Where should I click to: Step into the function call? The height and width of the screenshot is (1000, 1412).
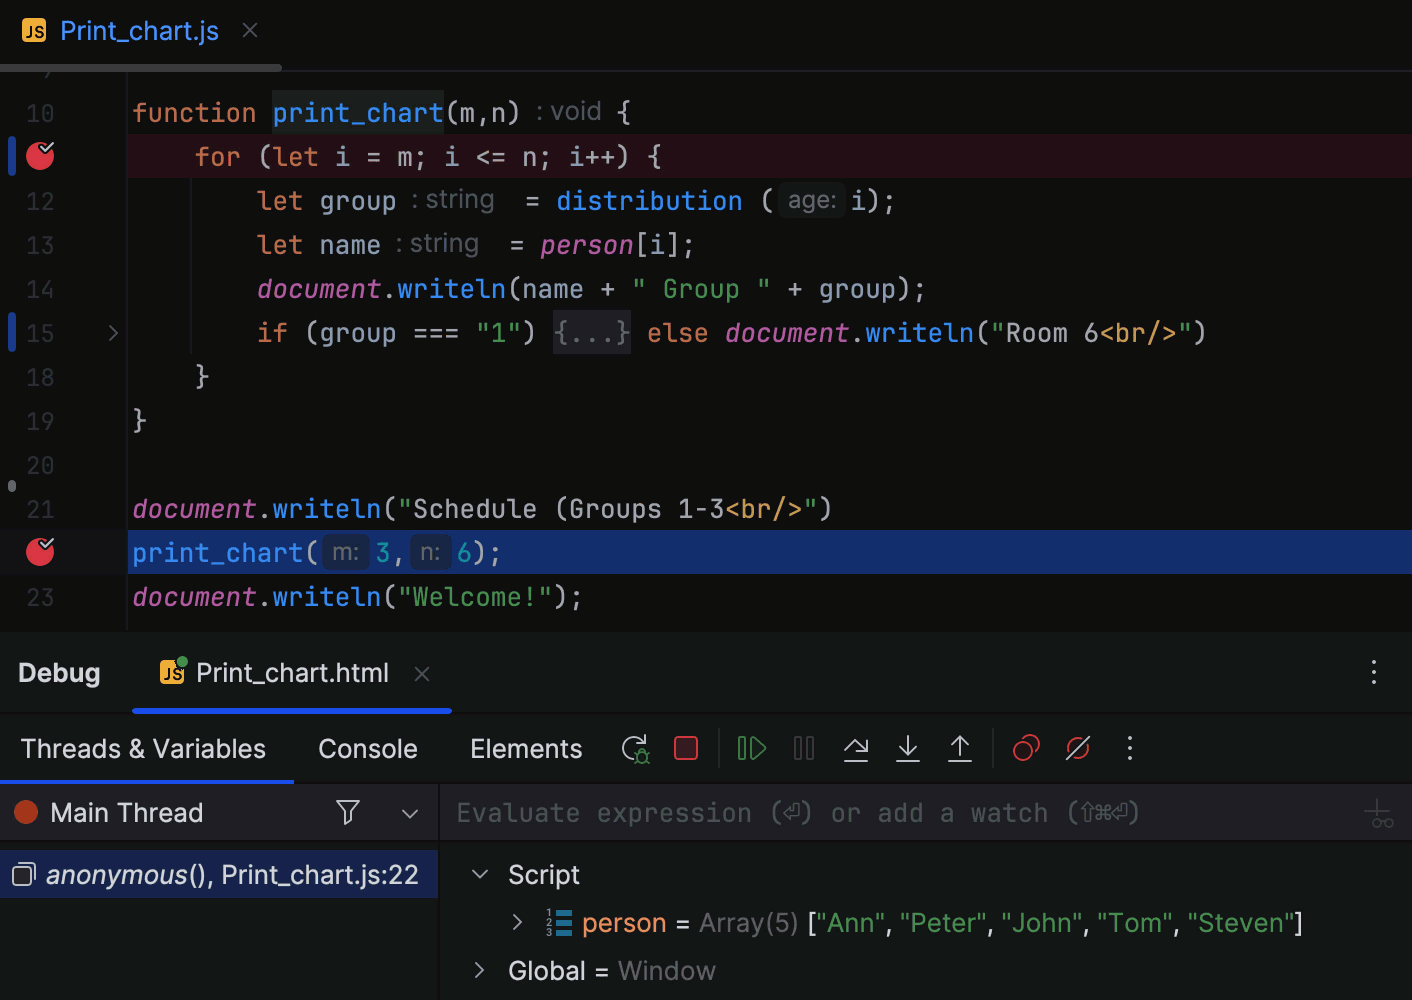click(x=908, y=748)
